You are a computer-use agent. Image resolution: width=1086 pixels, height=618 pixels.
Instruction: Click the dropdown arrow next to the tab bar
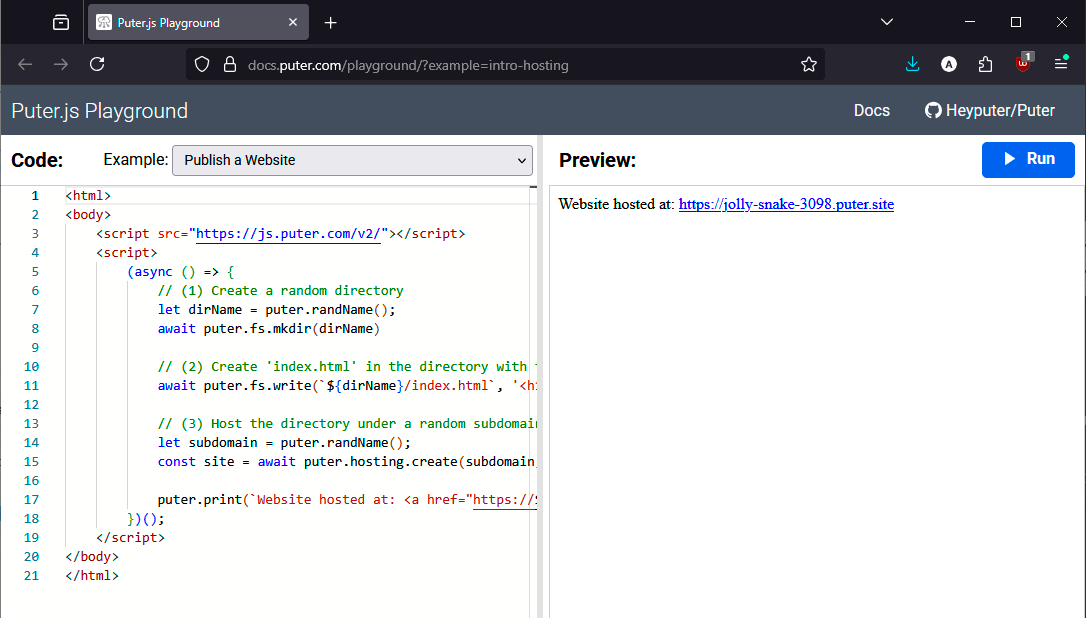coord(887,21)
